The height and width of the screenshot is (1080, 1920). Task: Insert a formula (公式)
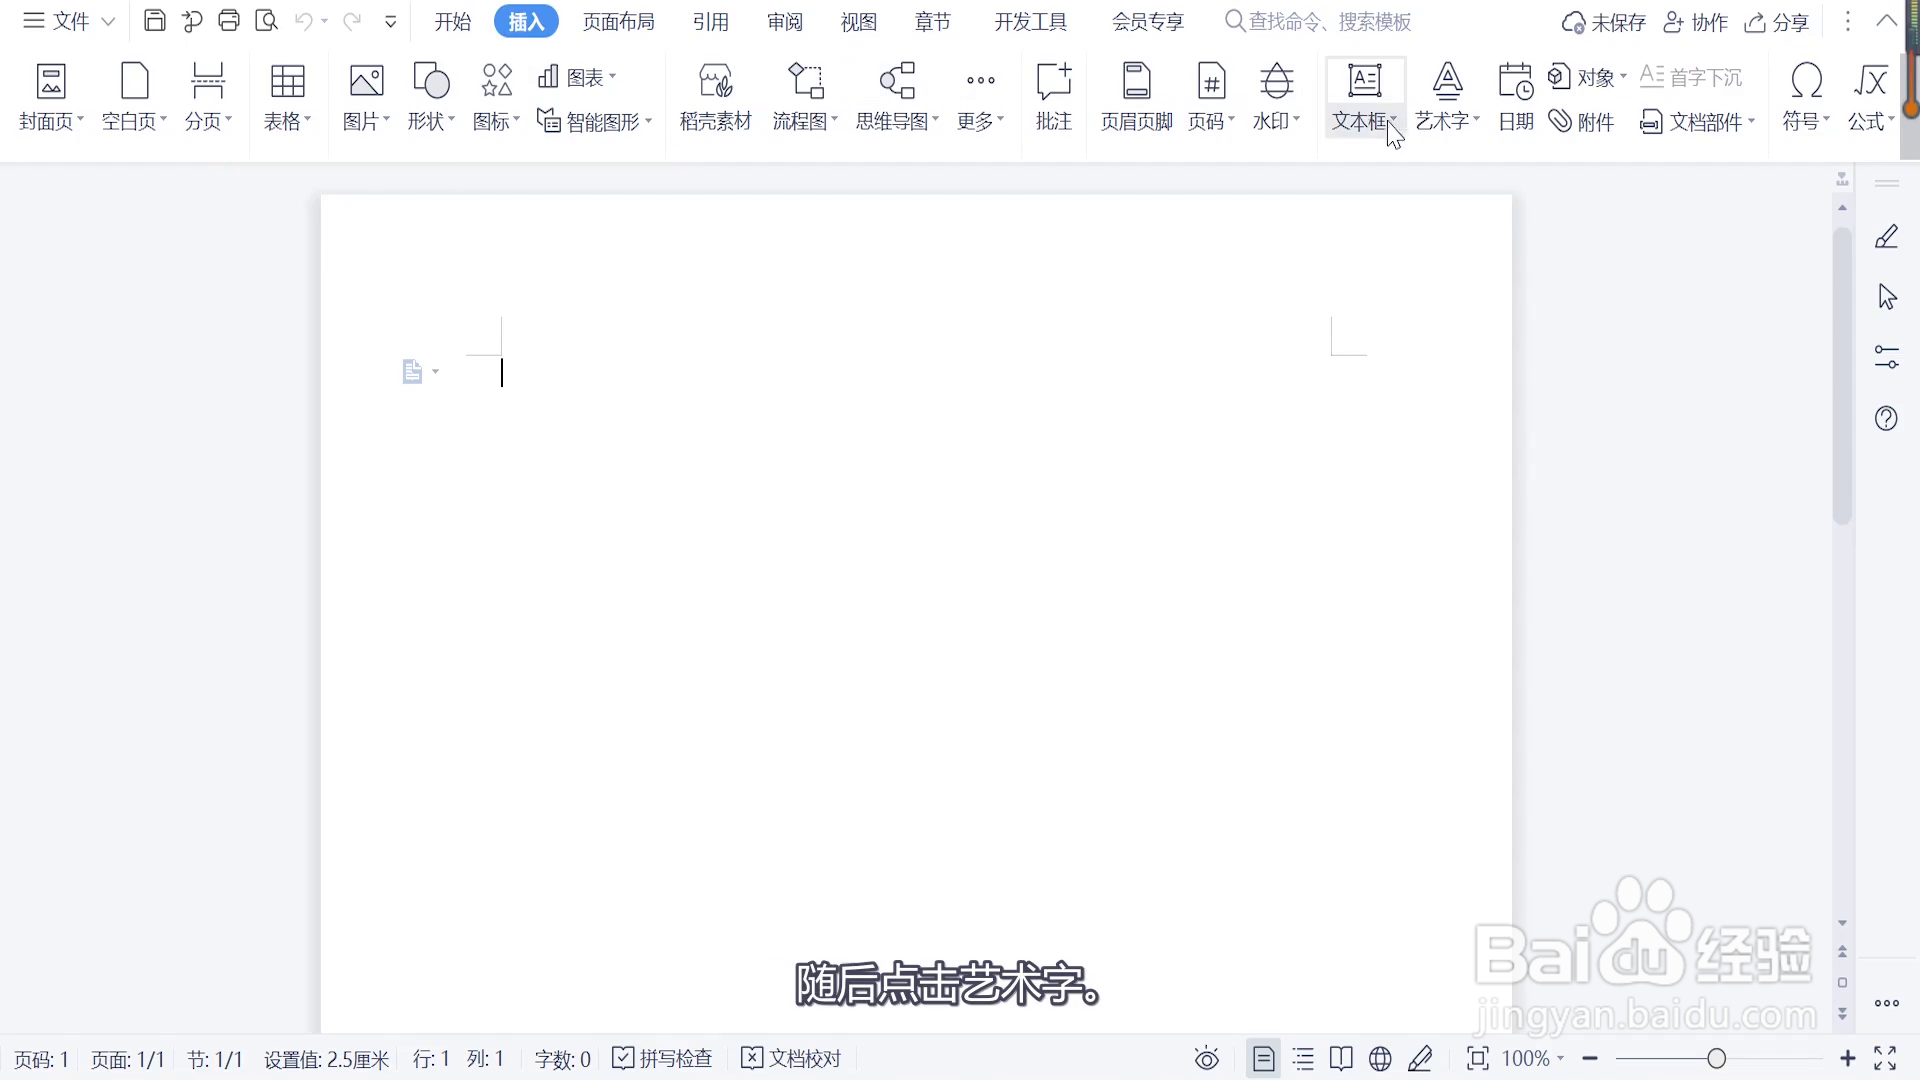click(1871, 98)
